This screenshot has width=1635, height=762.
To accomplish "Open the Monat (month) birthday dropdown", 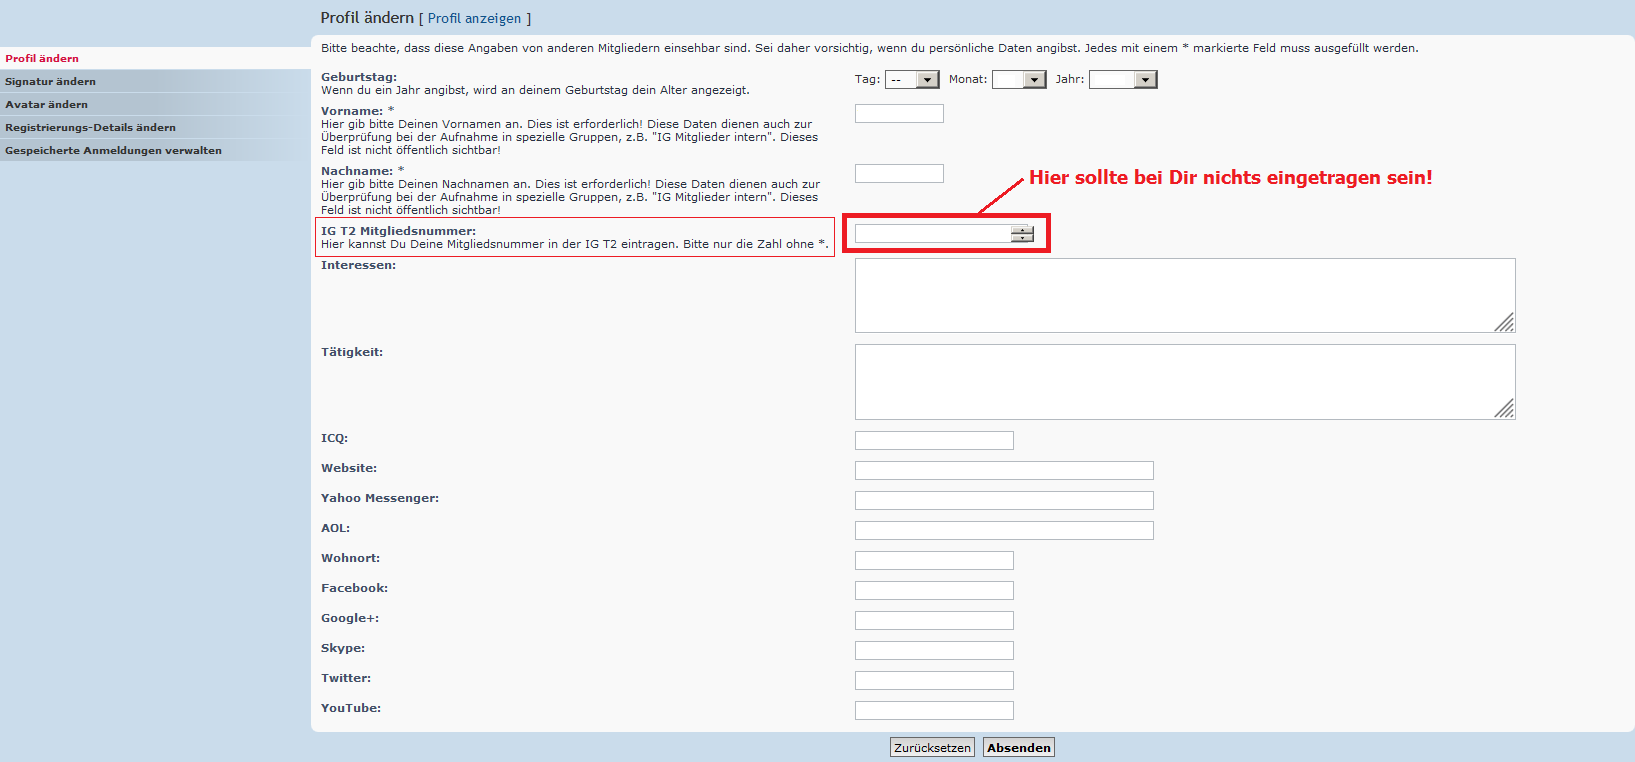I will pyautogui.click(x=1018, y=80).
